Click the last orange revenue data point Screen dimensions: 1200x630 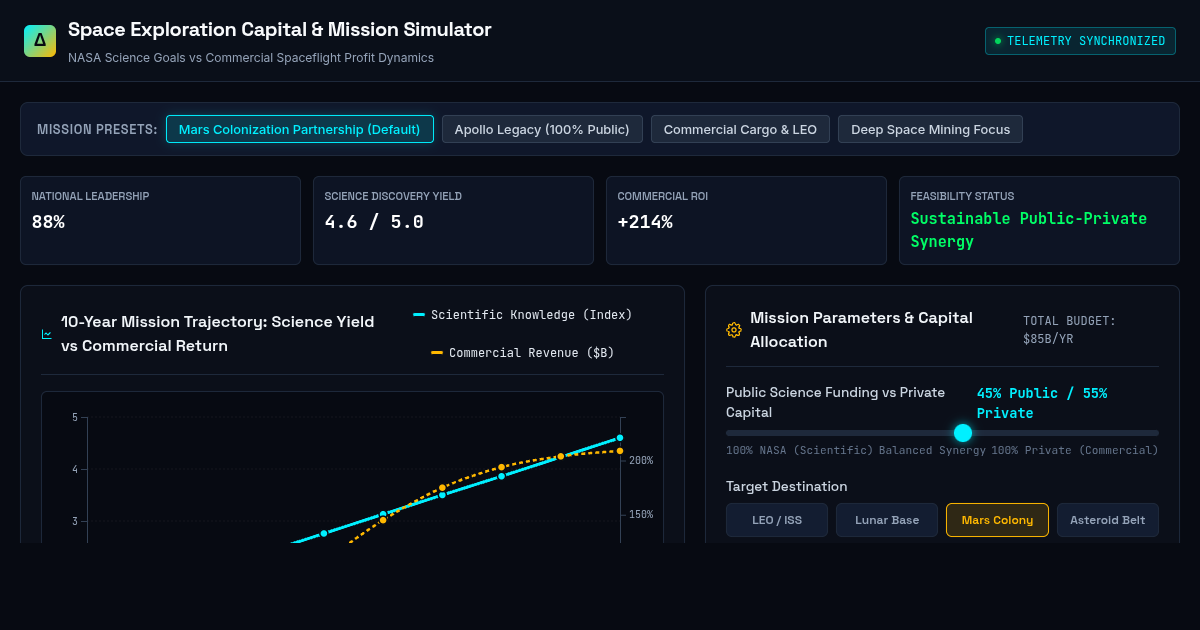pyautogui.click(x=620, y=451)
